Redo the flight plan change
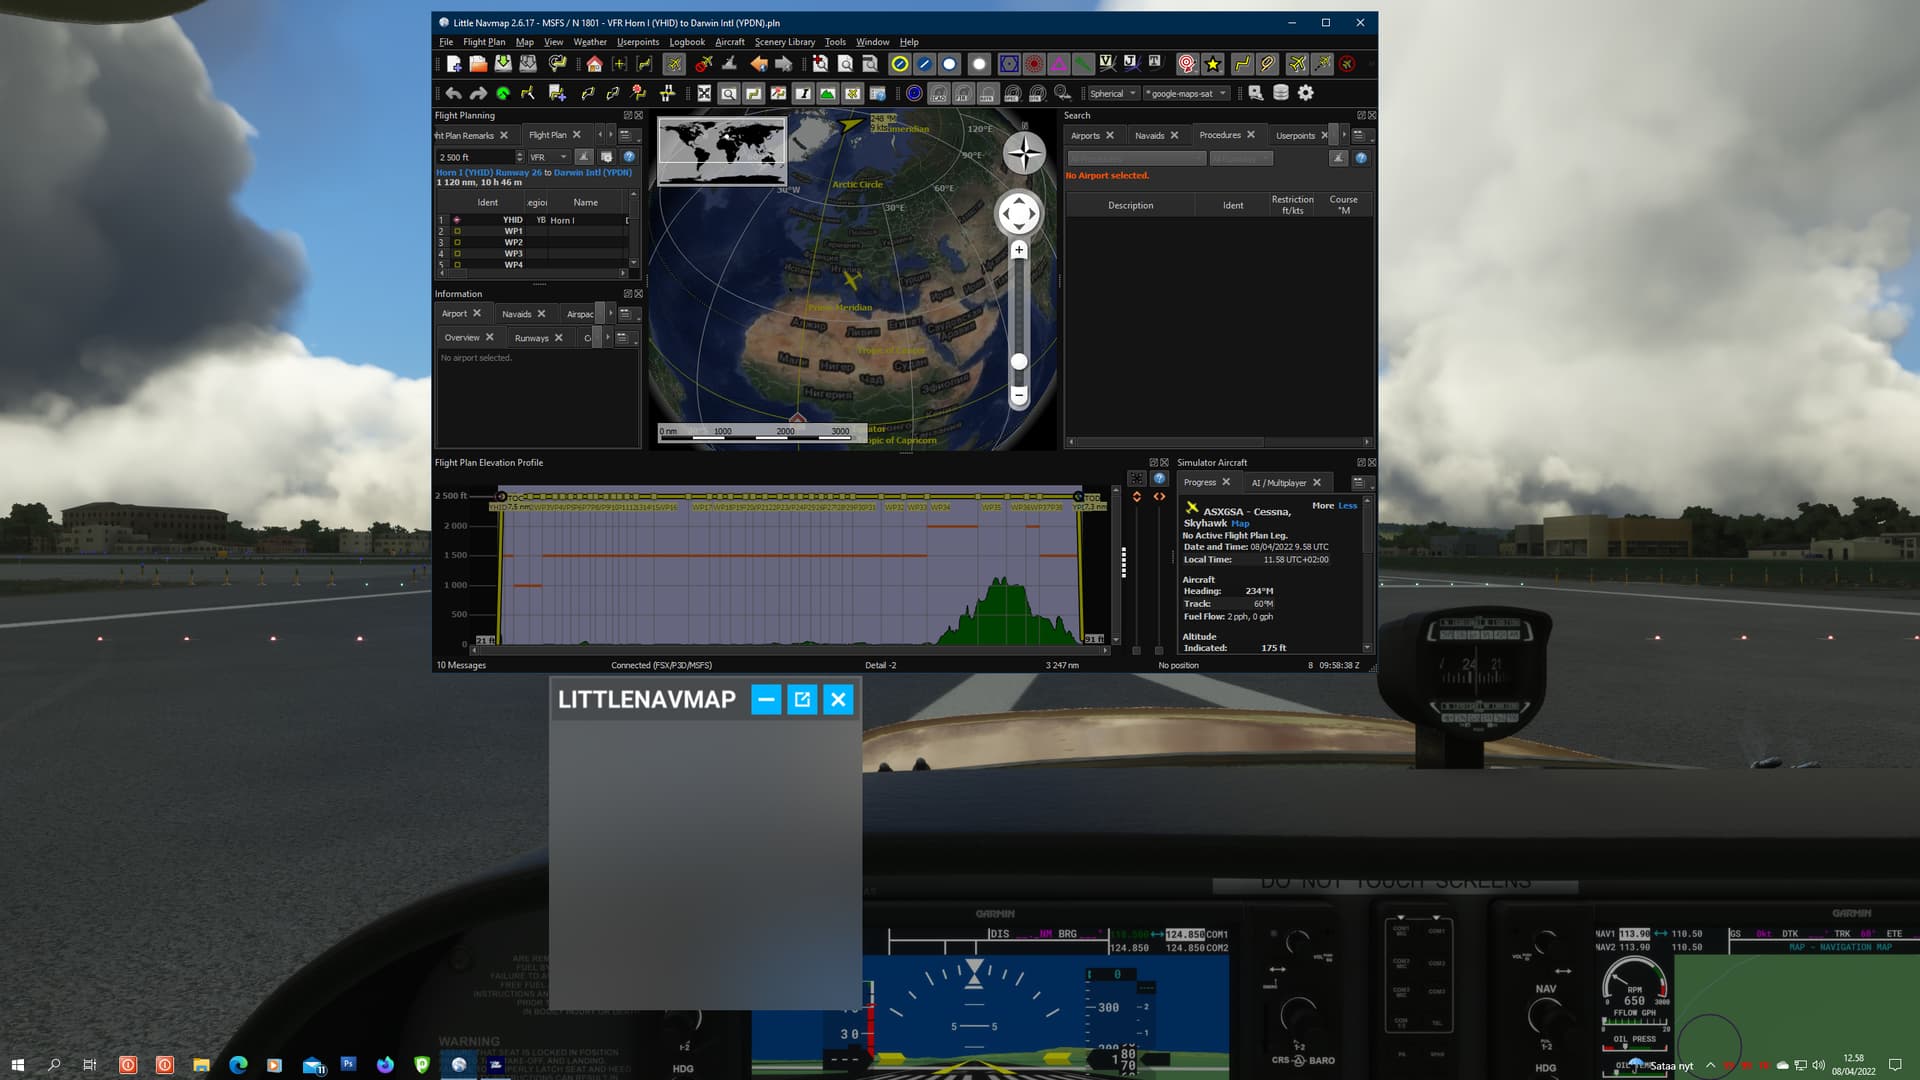The image size is (1920, 1080). point(478,93)
